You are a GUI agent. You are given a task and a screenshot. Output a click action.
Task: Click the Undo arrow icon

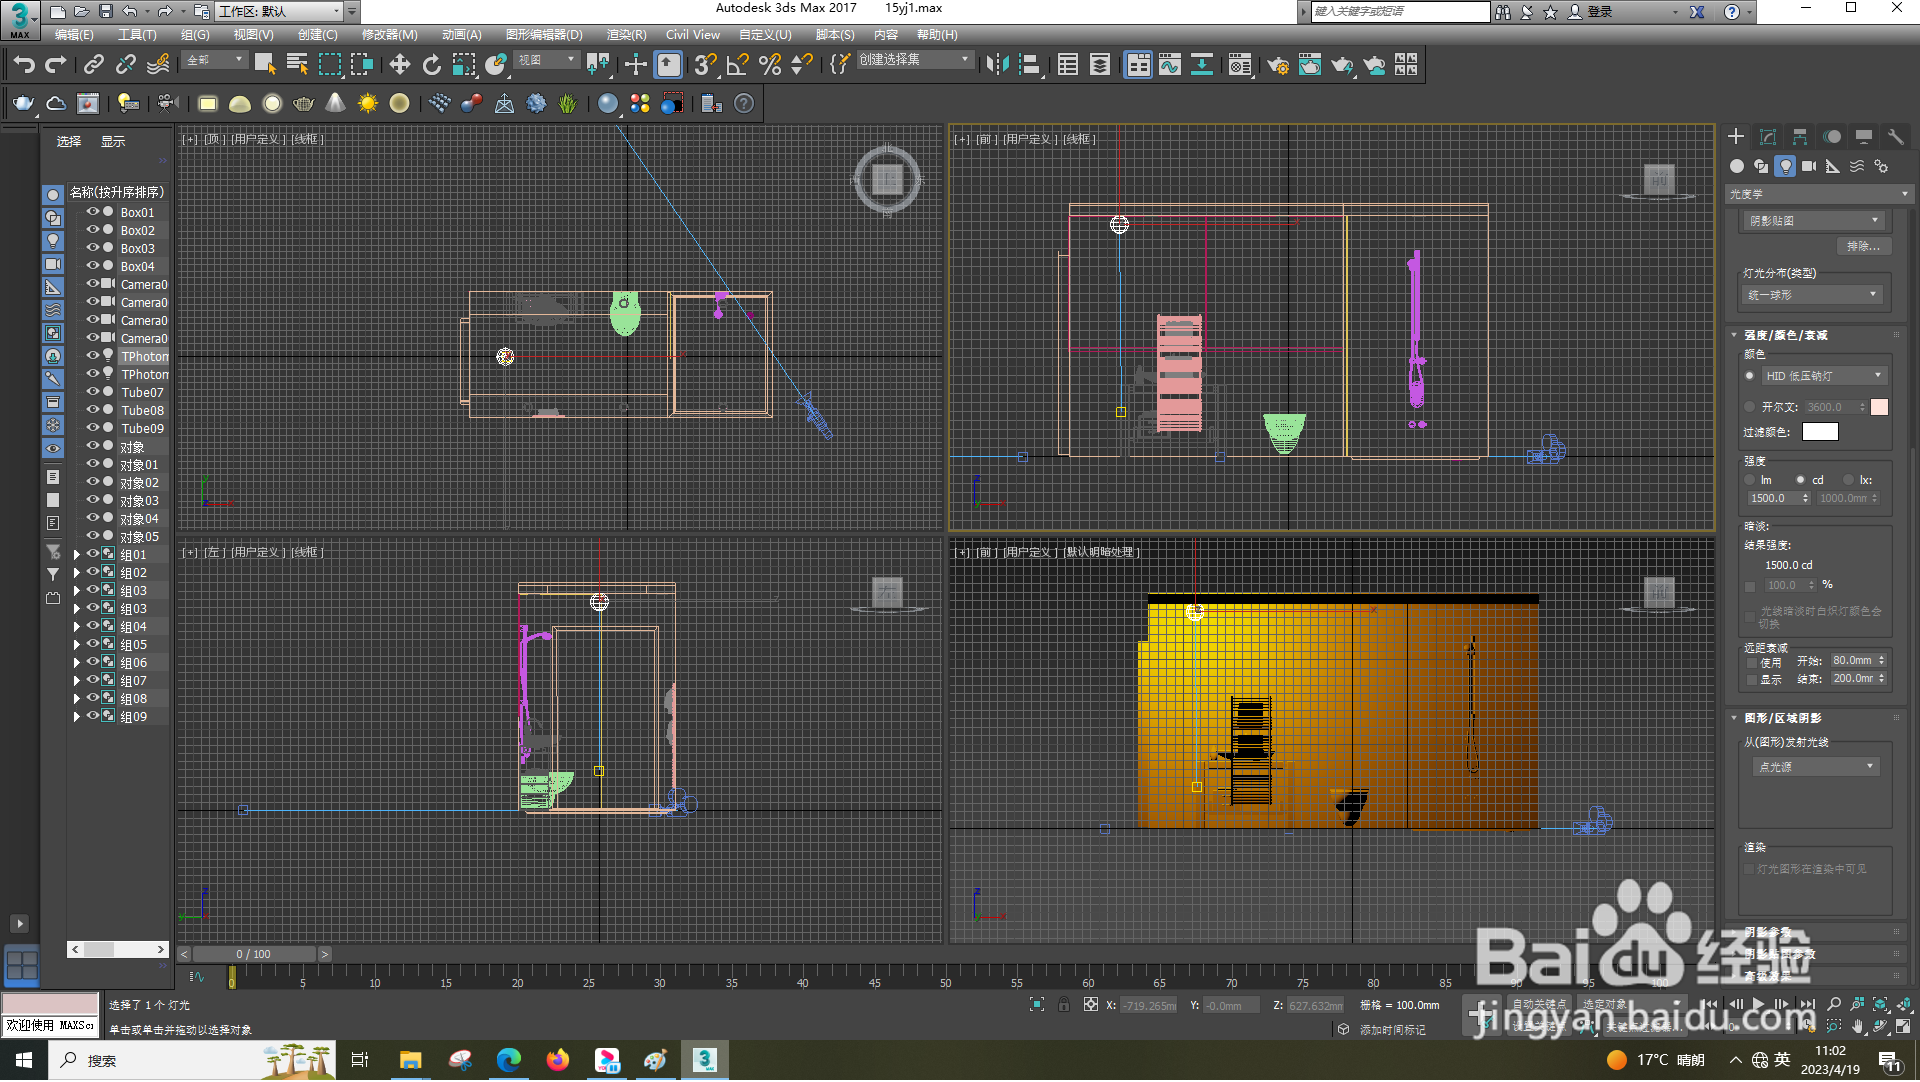24,65
